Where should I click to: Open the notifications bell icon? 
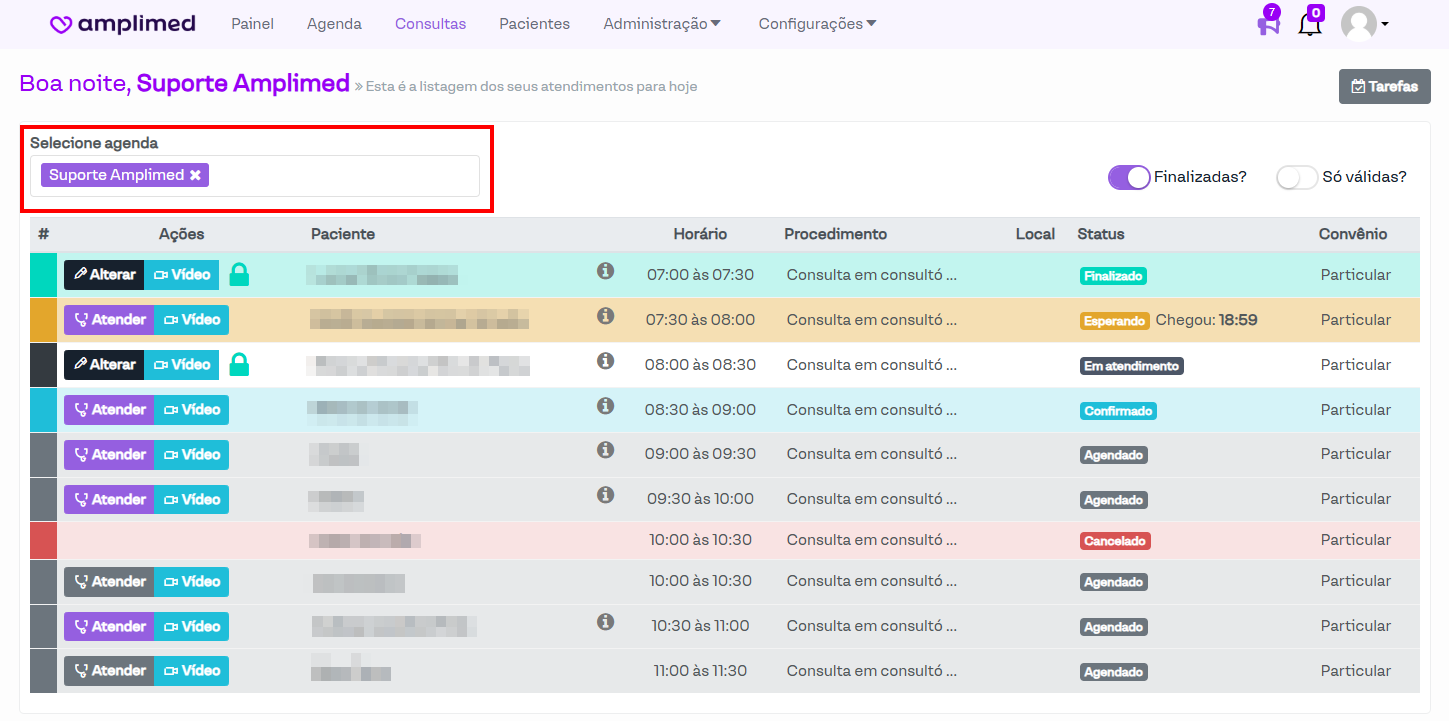coord(1309,25)
